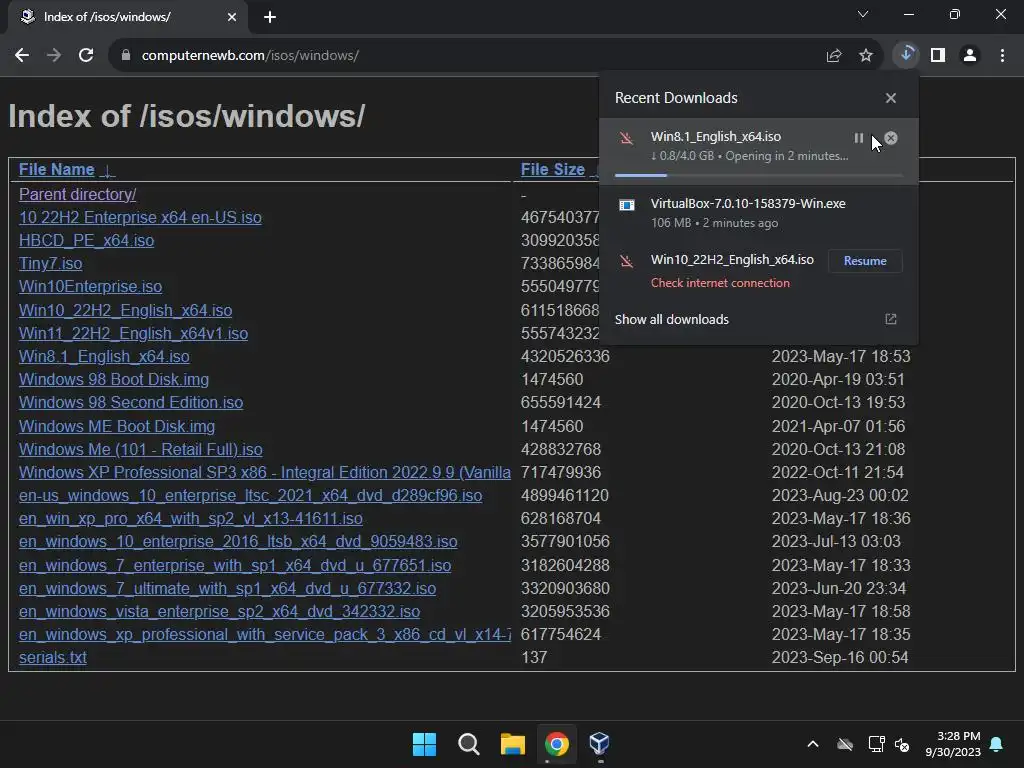The width and height of the screenshot is (1024, 768).
Task: Open VirtualBox from the taskbar
Action: [x=600, y=744]
